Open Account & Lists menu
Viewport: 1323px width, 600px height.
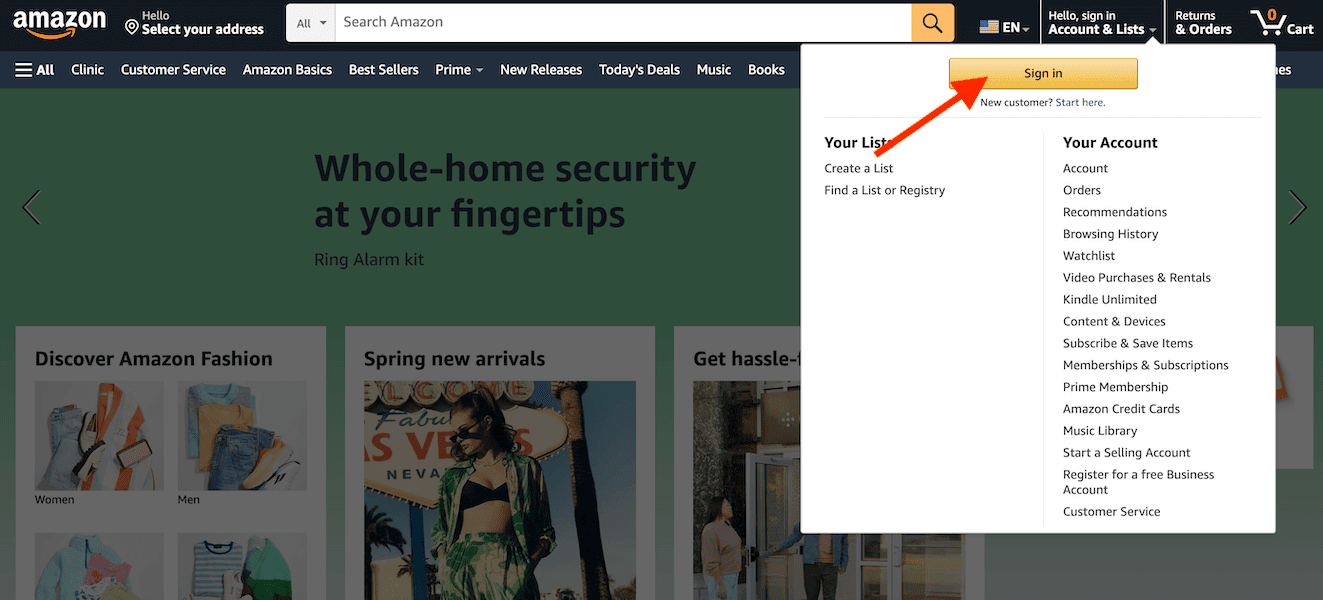coord(1102,23)
